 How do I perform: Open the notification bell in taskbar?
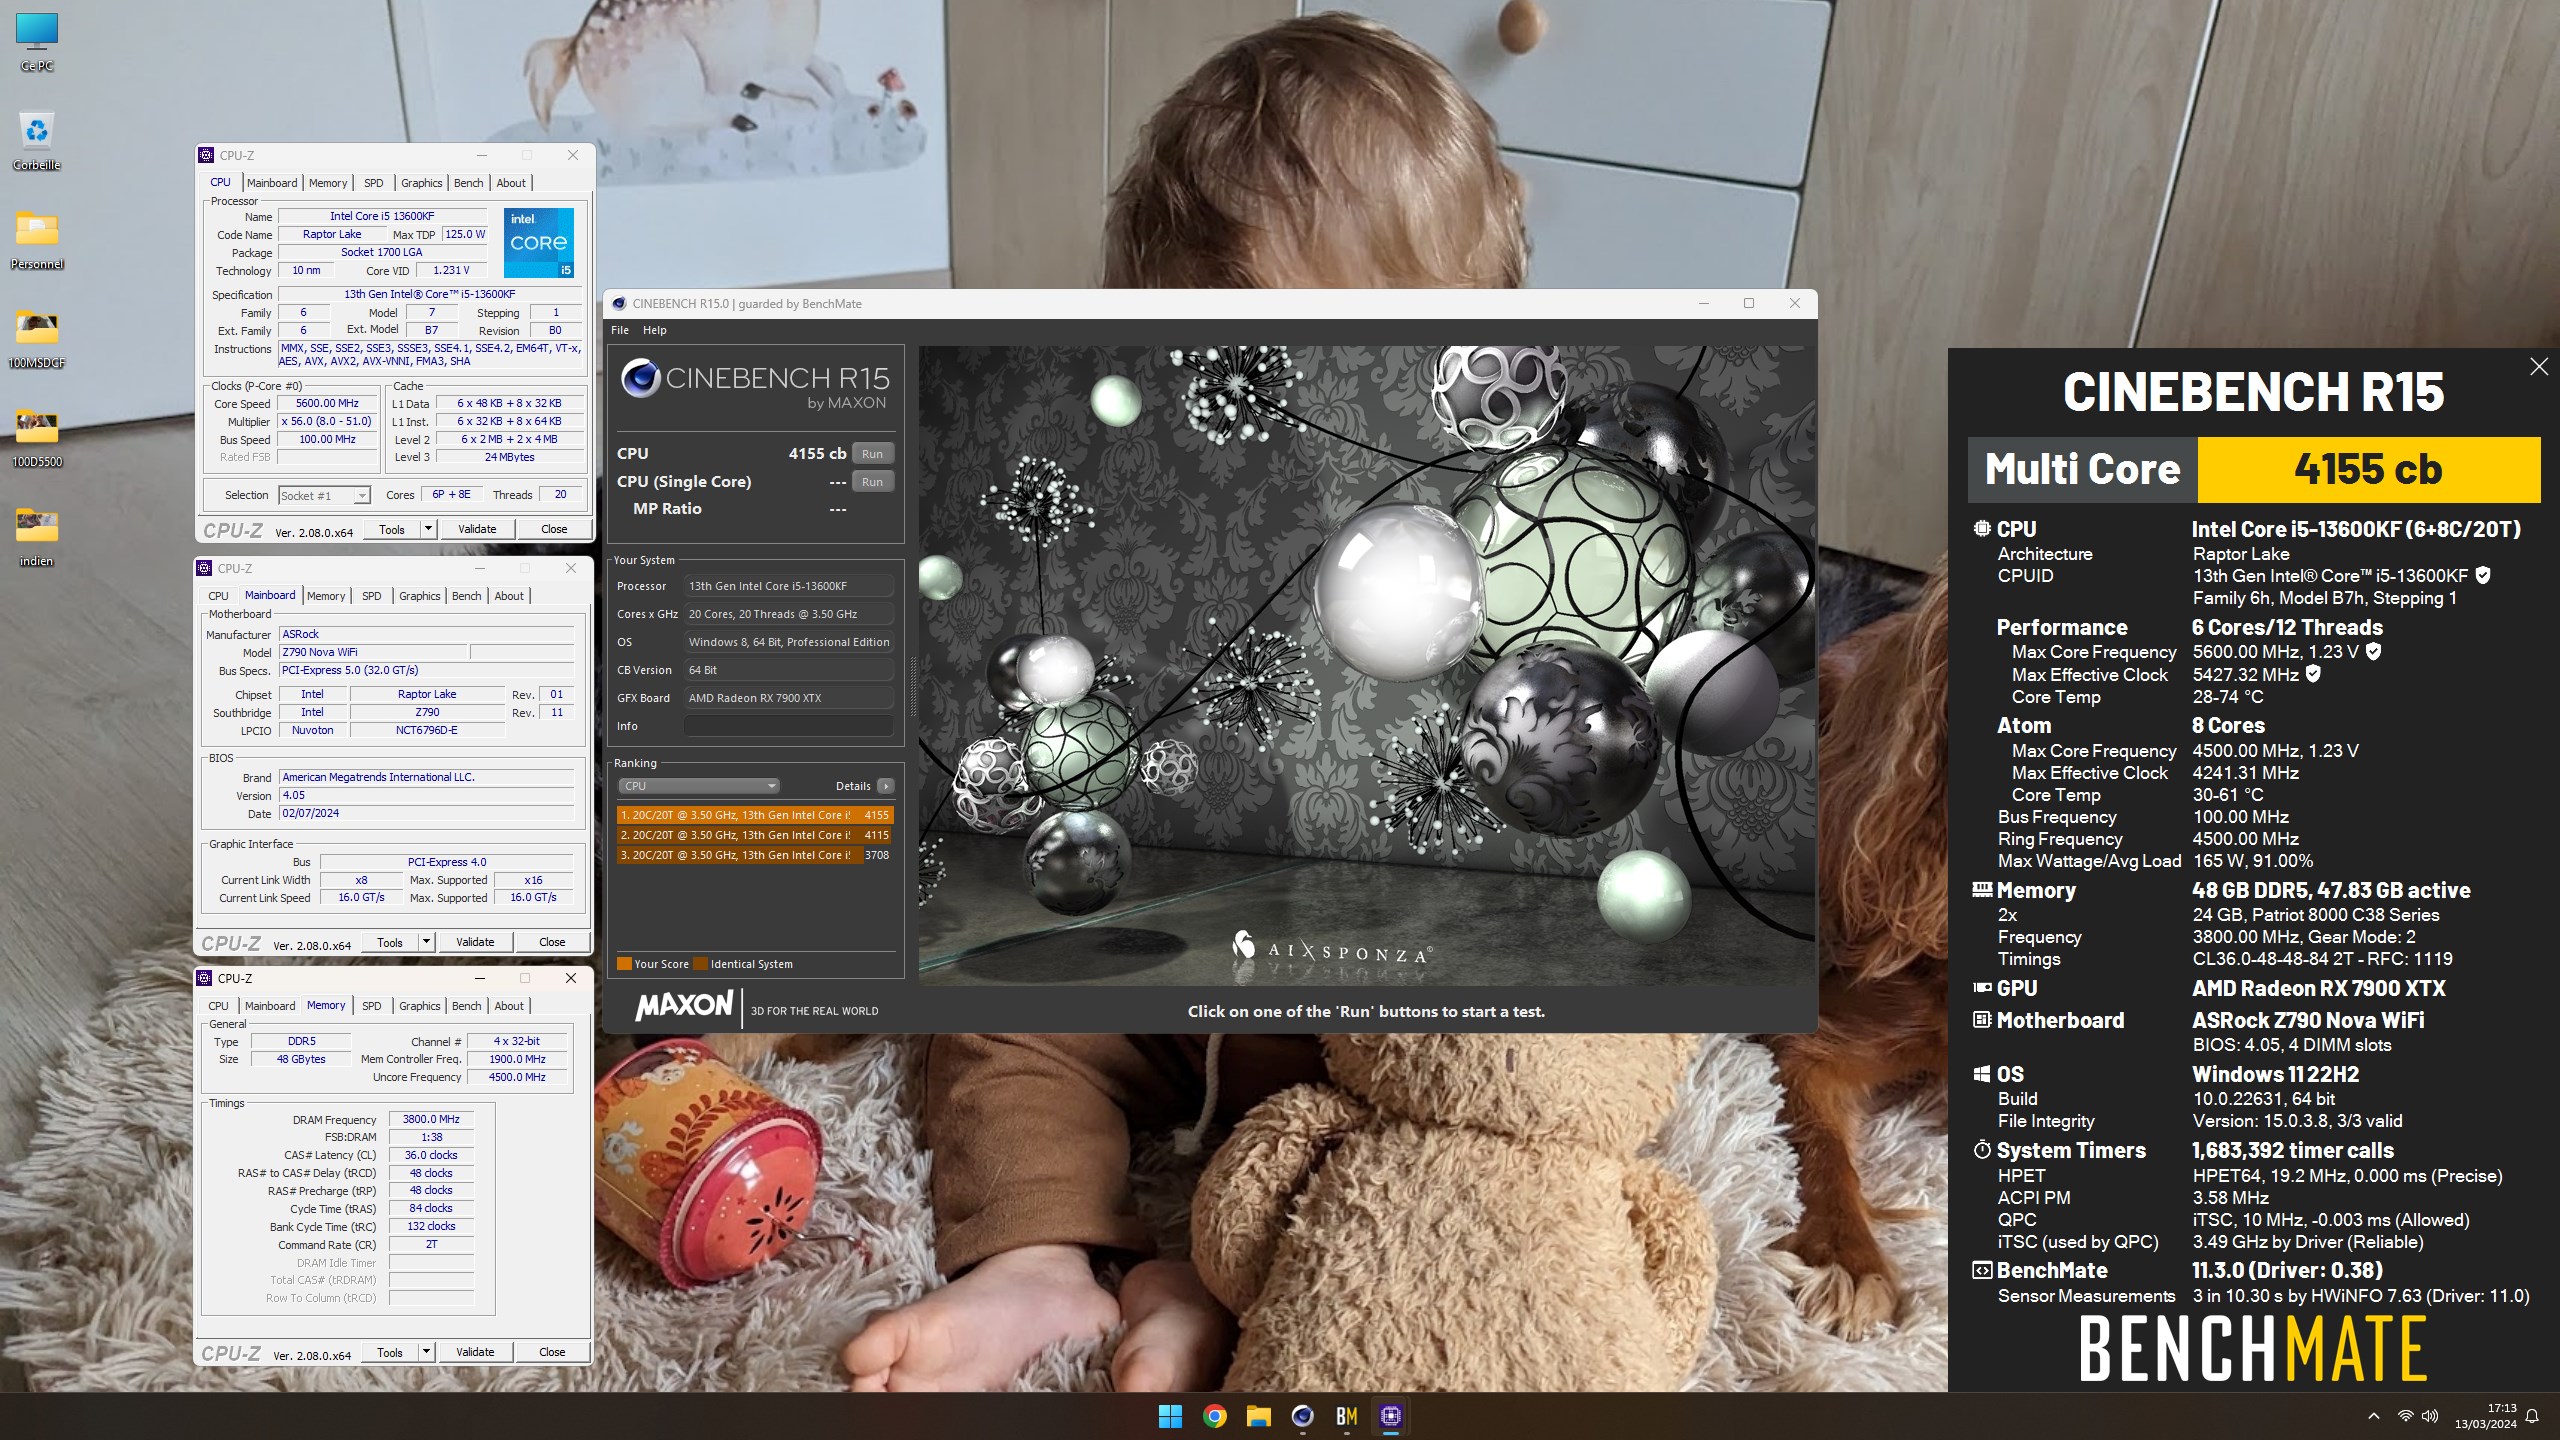click(2532, 1416)
